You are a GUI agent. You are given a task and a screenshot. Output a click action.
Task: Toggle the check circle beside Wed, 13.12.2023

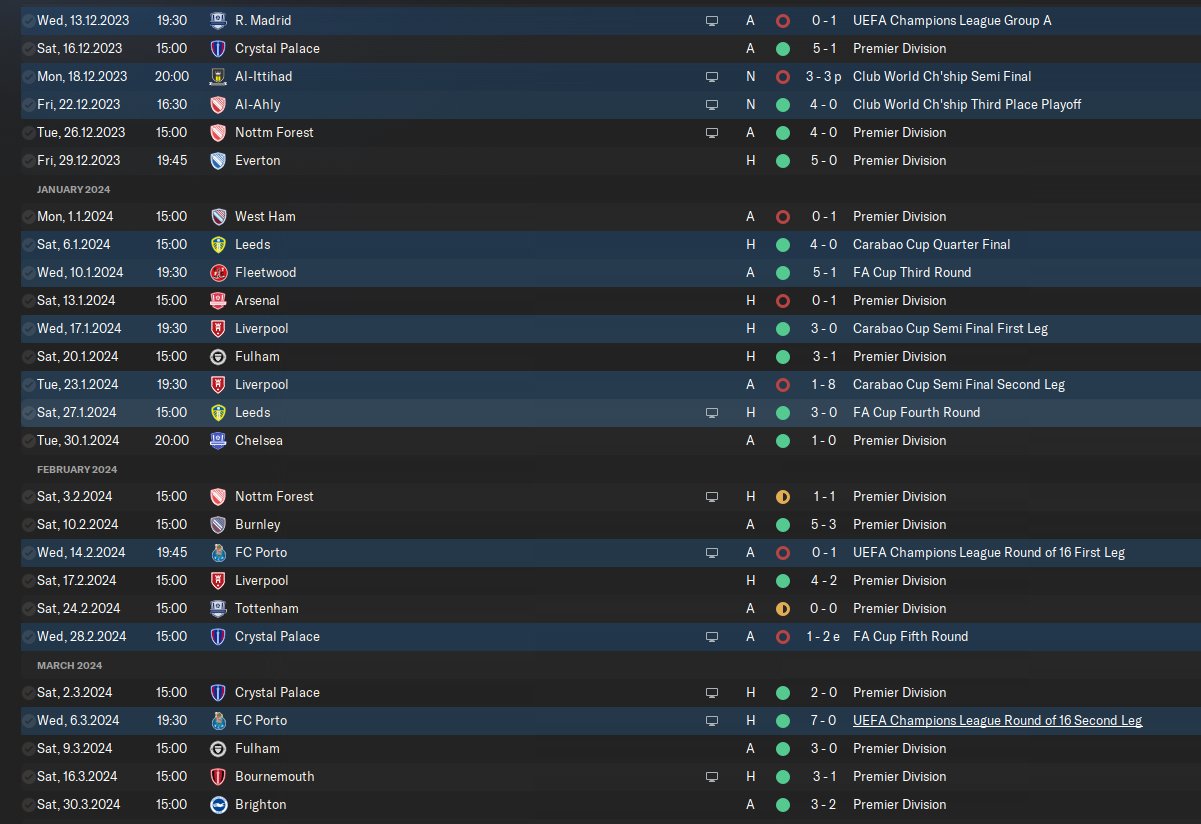point(27,20)
